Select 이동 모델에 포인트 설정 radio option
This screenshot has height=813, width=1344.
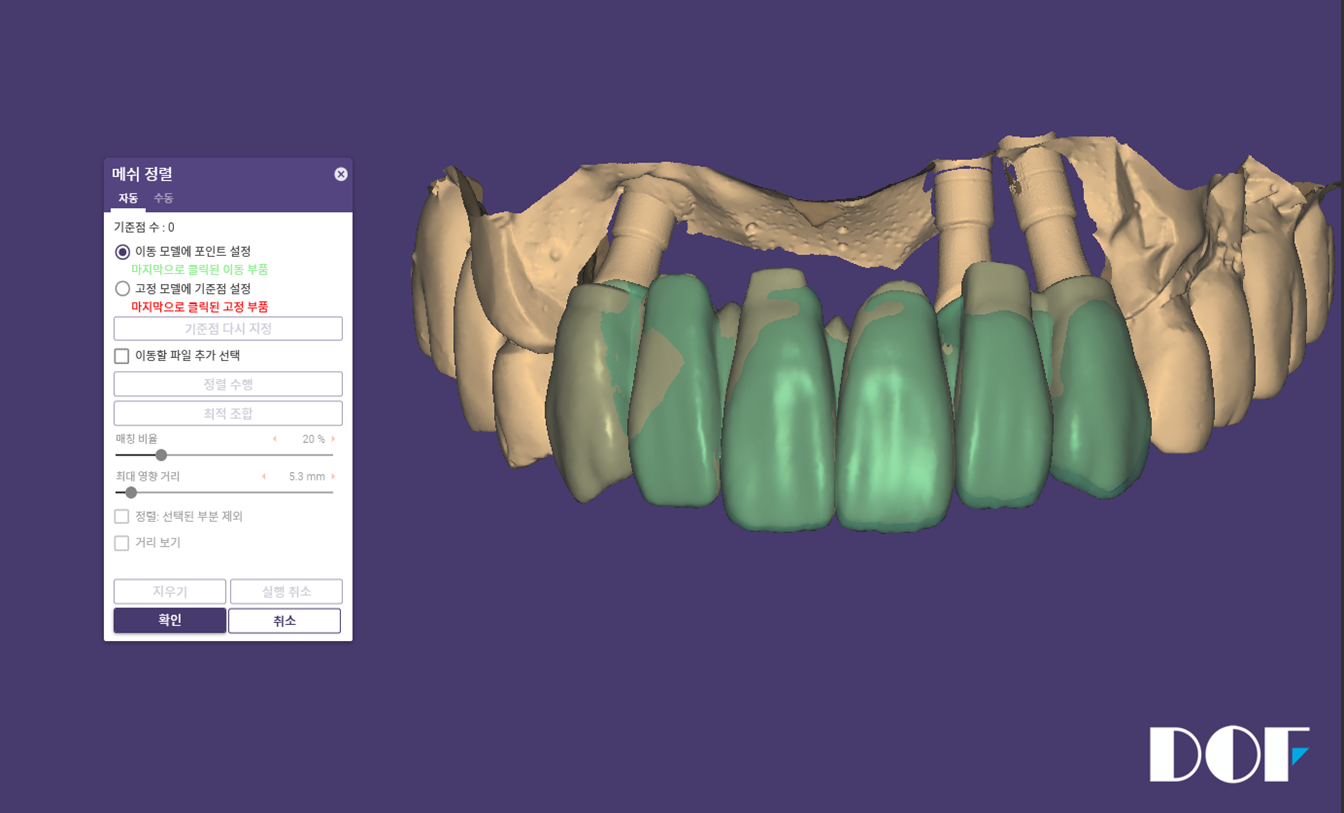[123, 252]
